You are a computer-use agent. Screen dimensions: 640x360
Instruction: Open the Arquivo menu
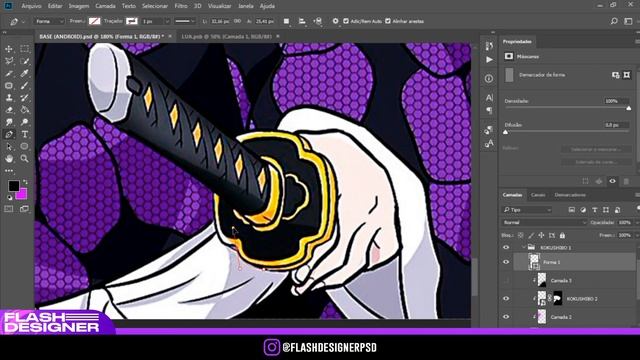tap(31, 6)
